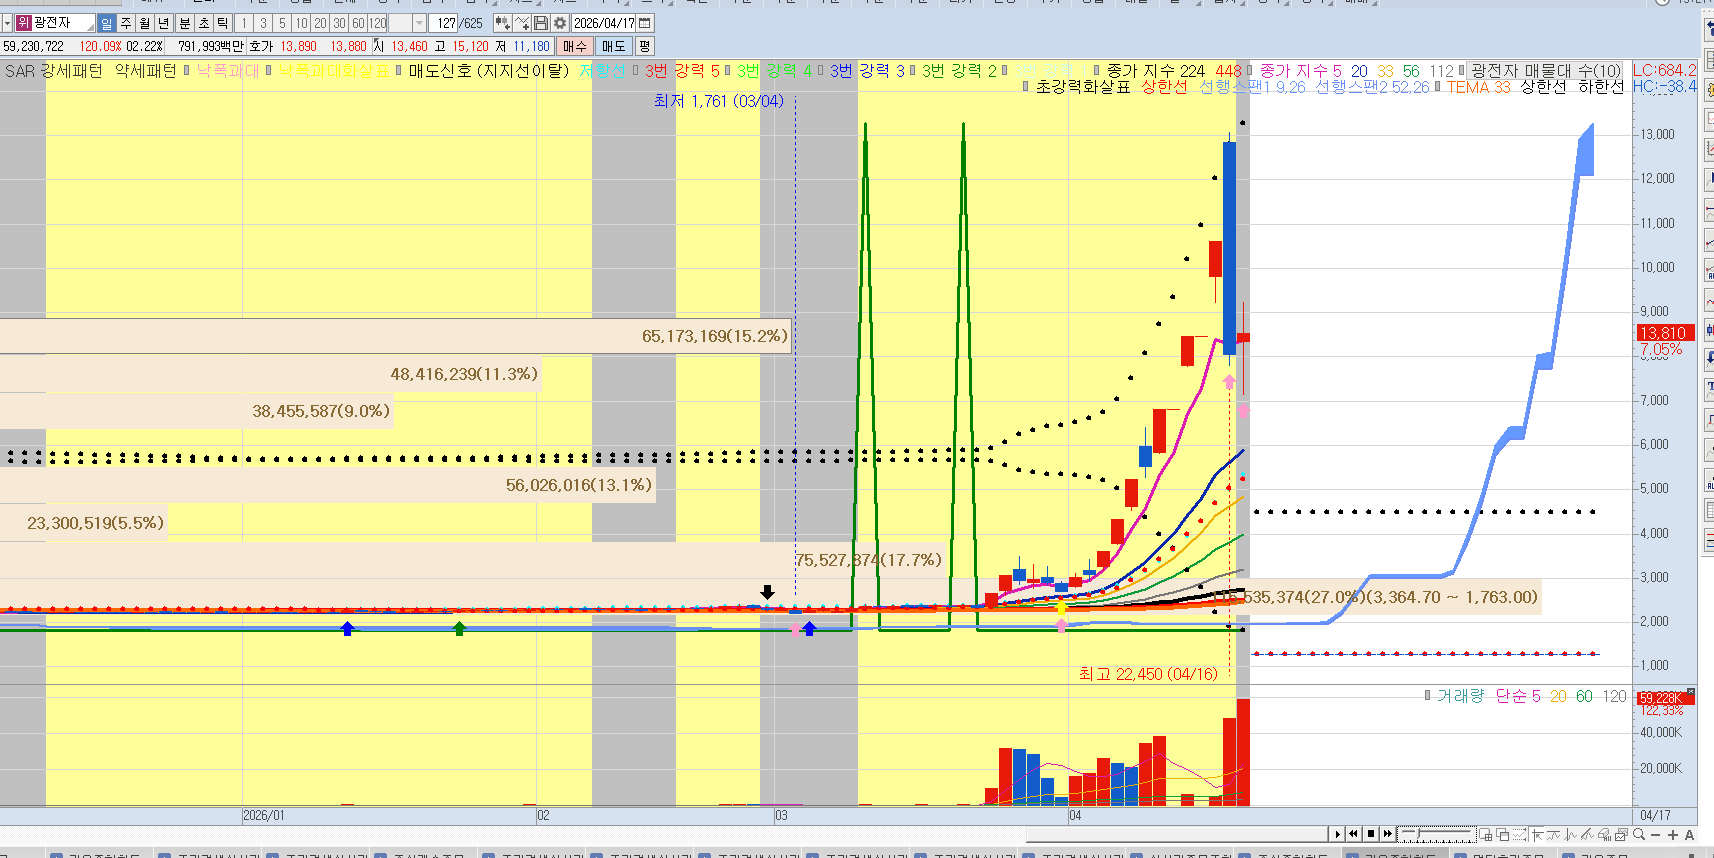
Task: Click the 낙폭과대 indicator label
Action: 227,71
